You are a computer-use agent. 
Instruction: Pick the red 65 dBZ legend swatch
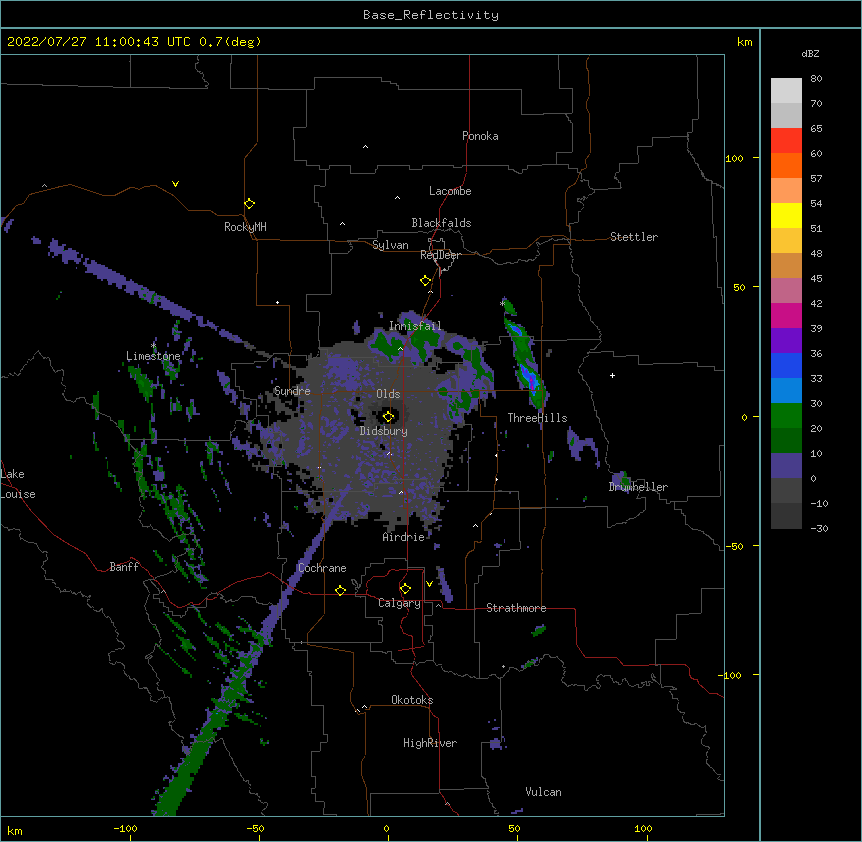click(x=786, y=141)
